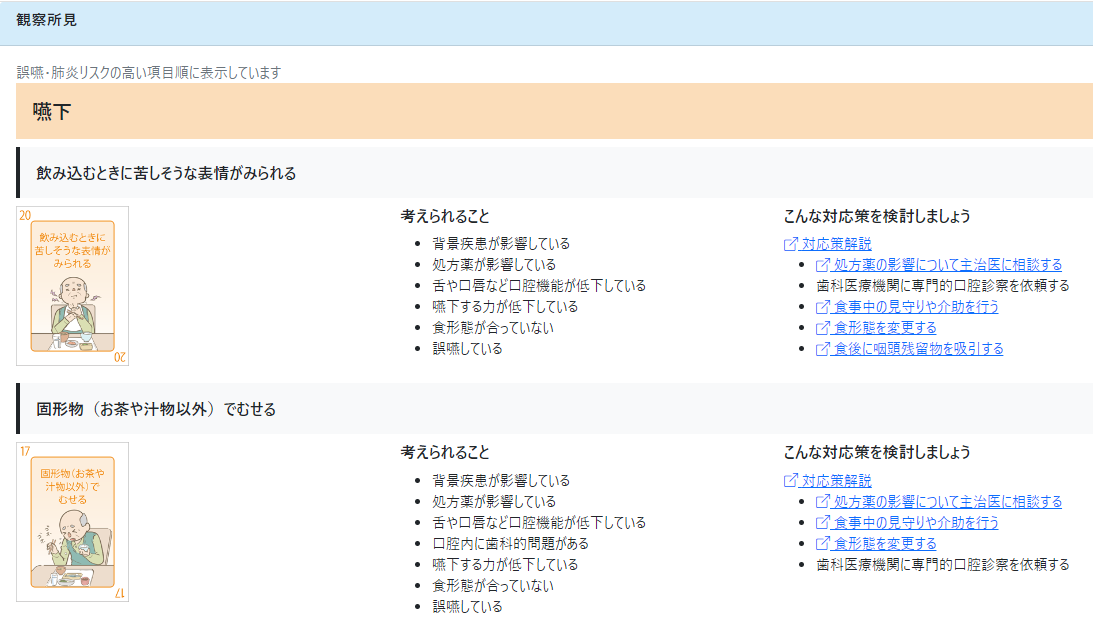
Task: Open the 対応策解説 link under 固形物でむせる
Action: tap(836, 481)
